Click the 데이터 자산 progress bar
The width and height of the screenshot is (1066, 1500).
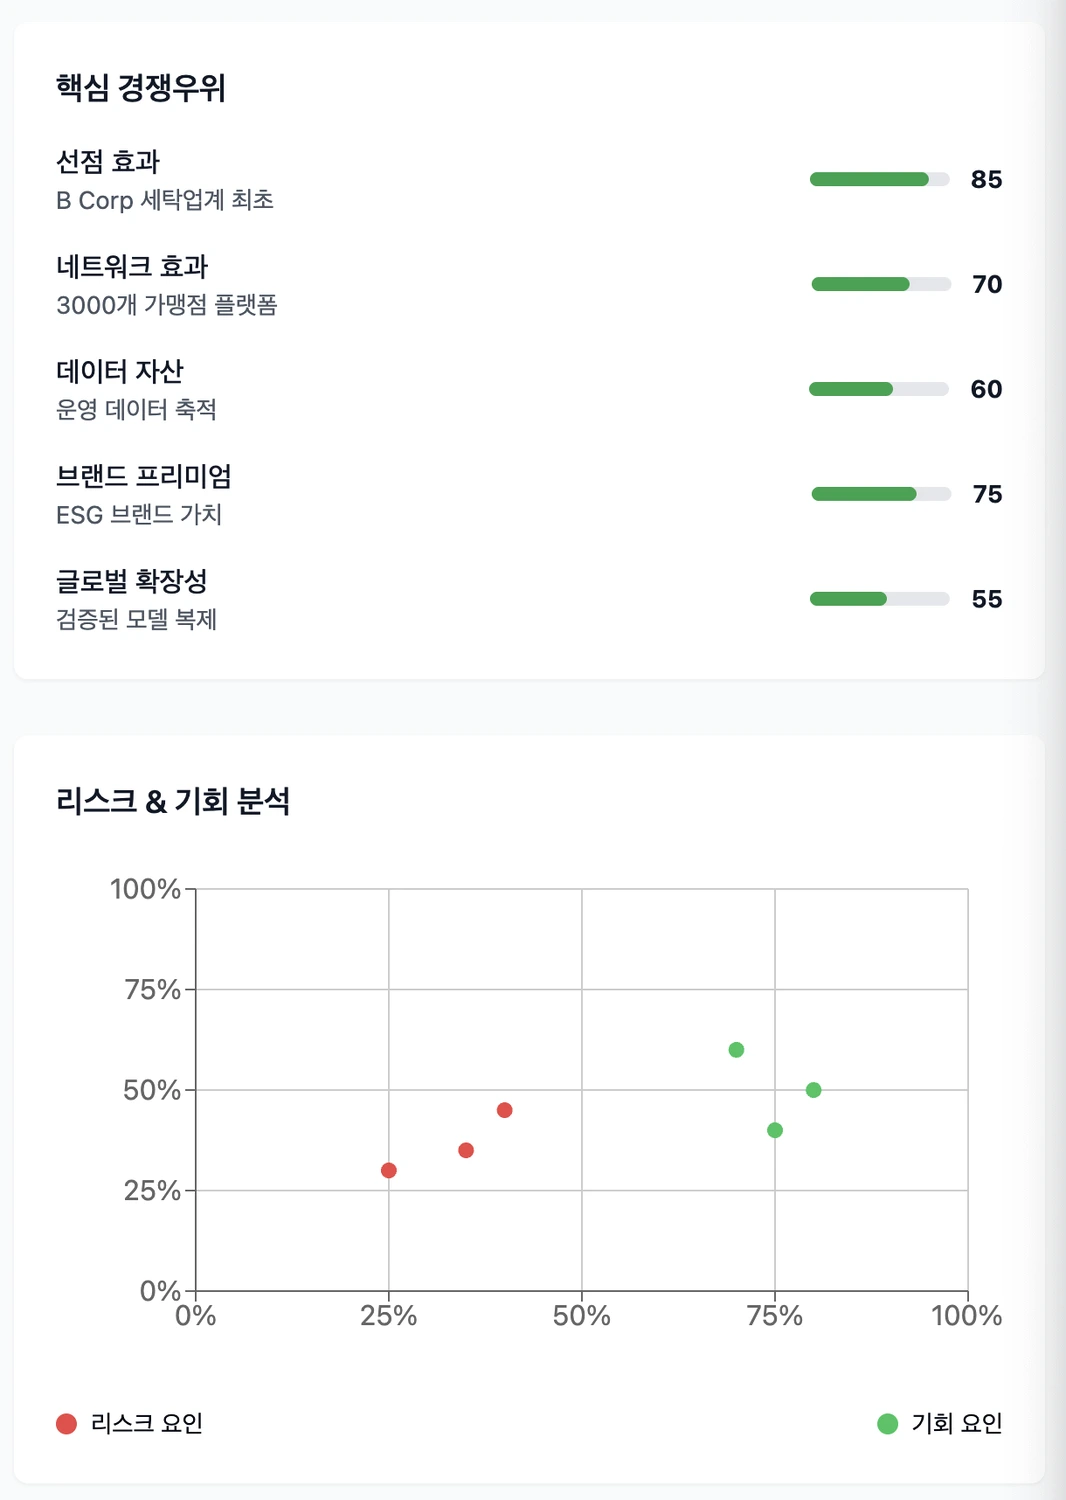pos(879,389)
